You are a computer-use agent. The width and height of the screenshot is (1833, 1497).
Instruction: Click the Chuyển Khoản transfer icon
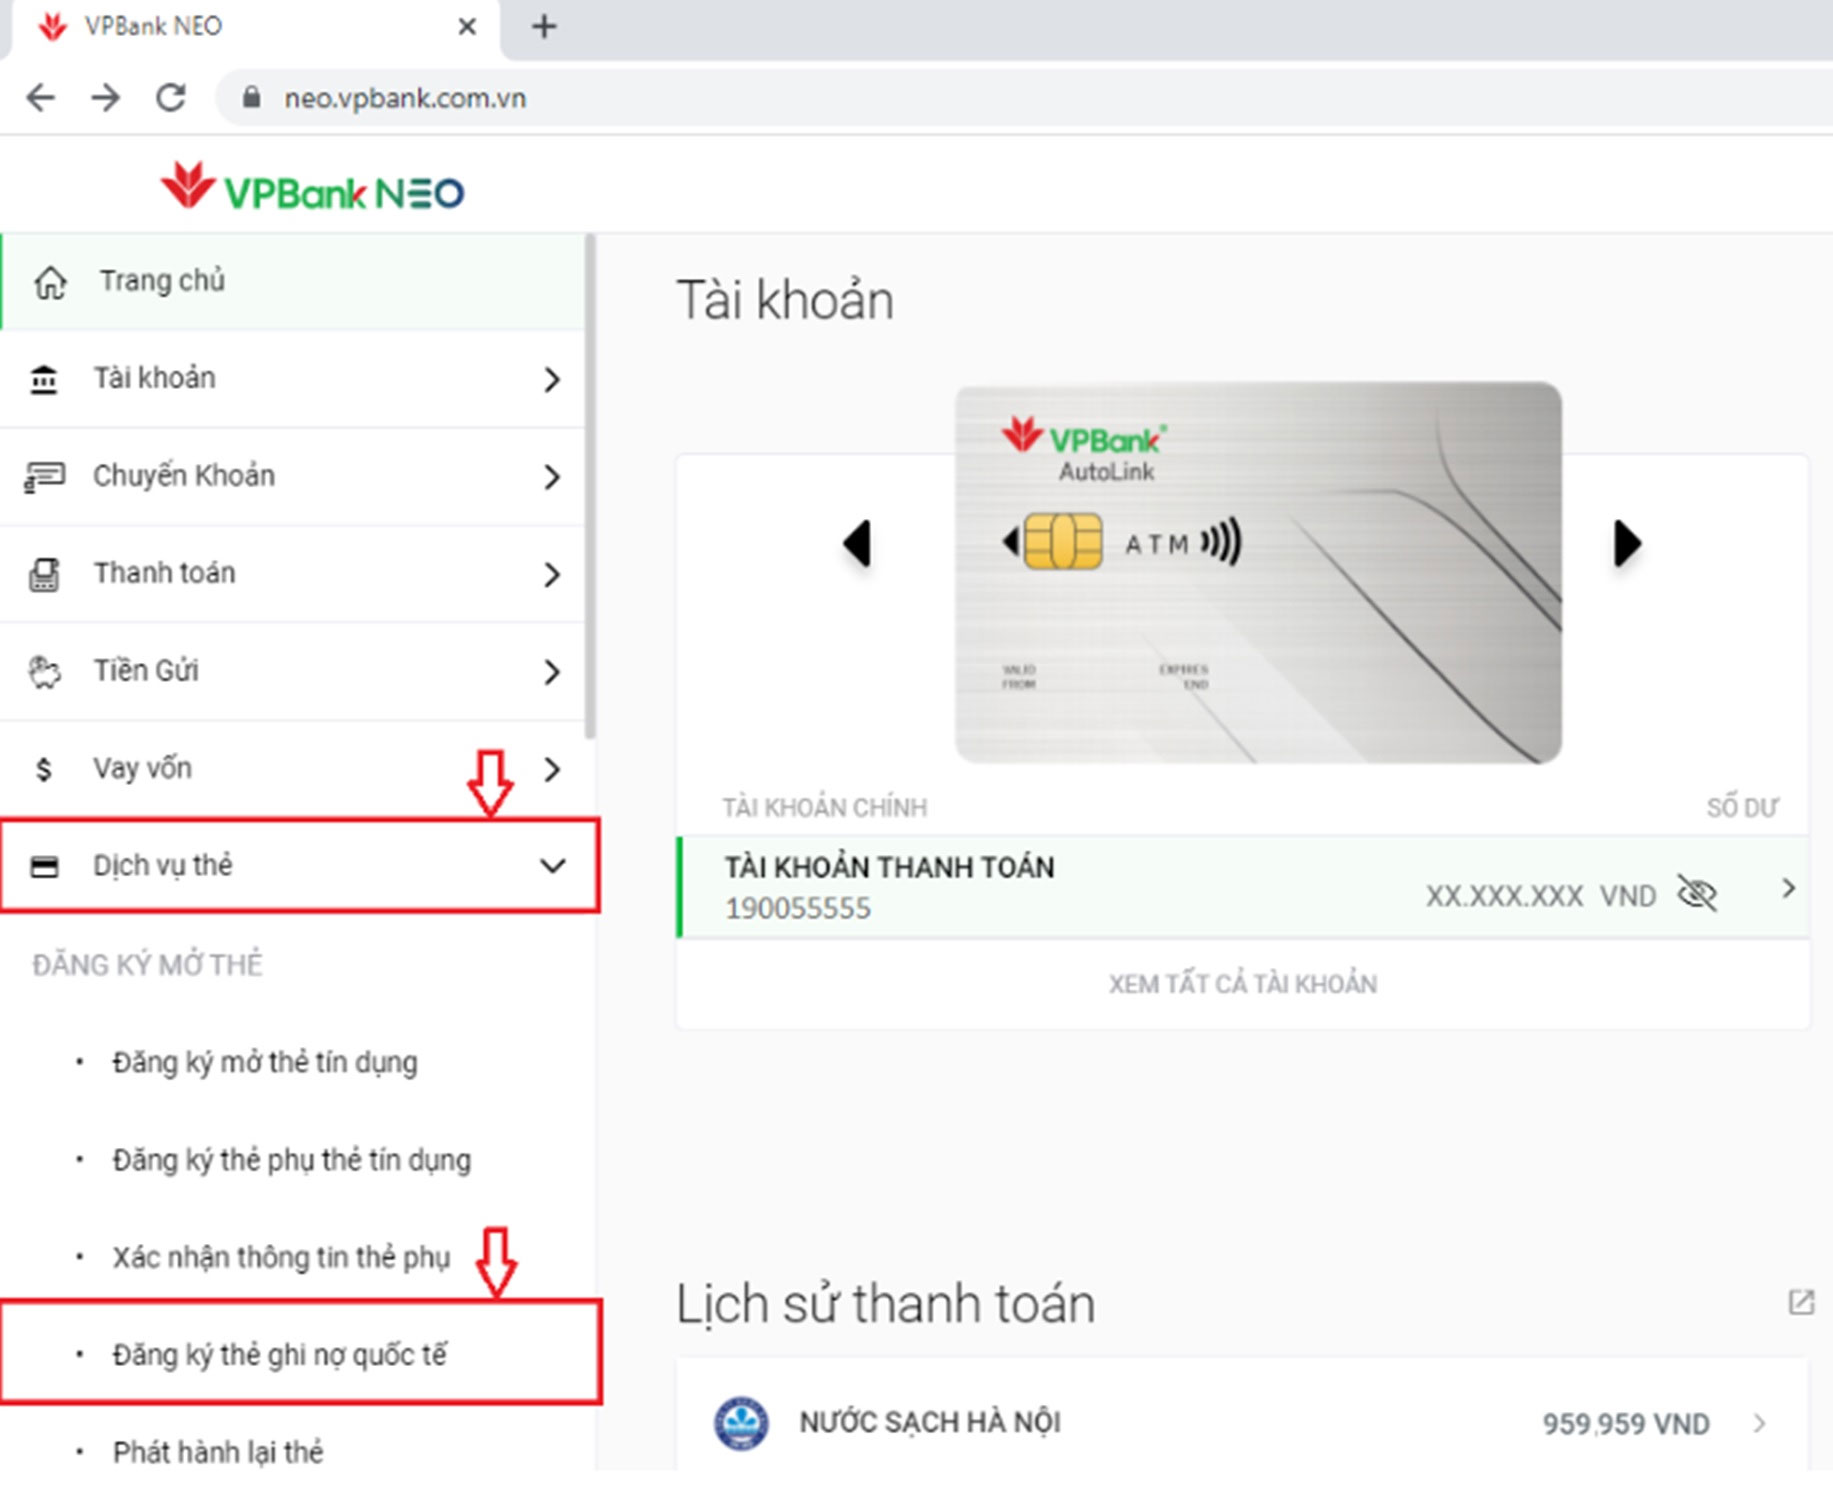(44, 476)
